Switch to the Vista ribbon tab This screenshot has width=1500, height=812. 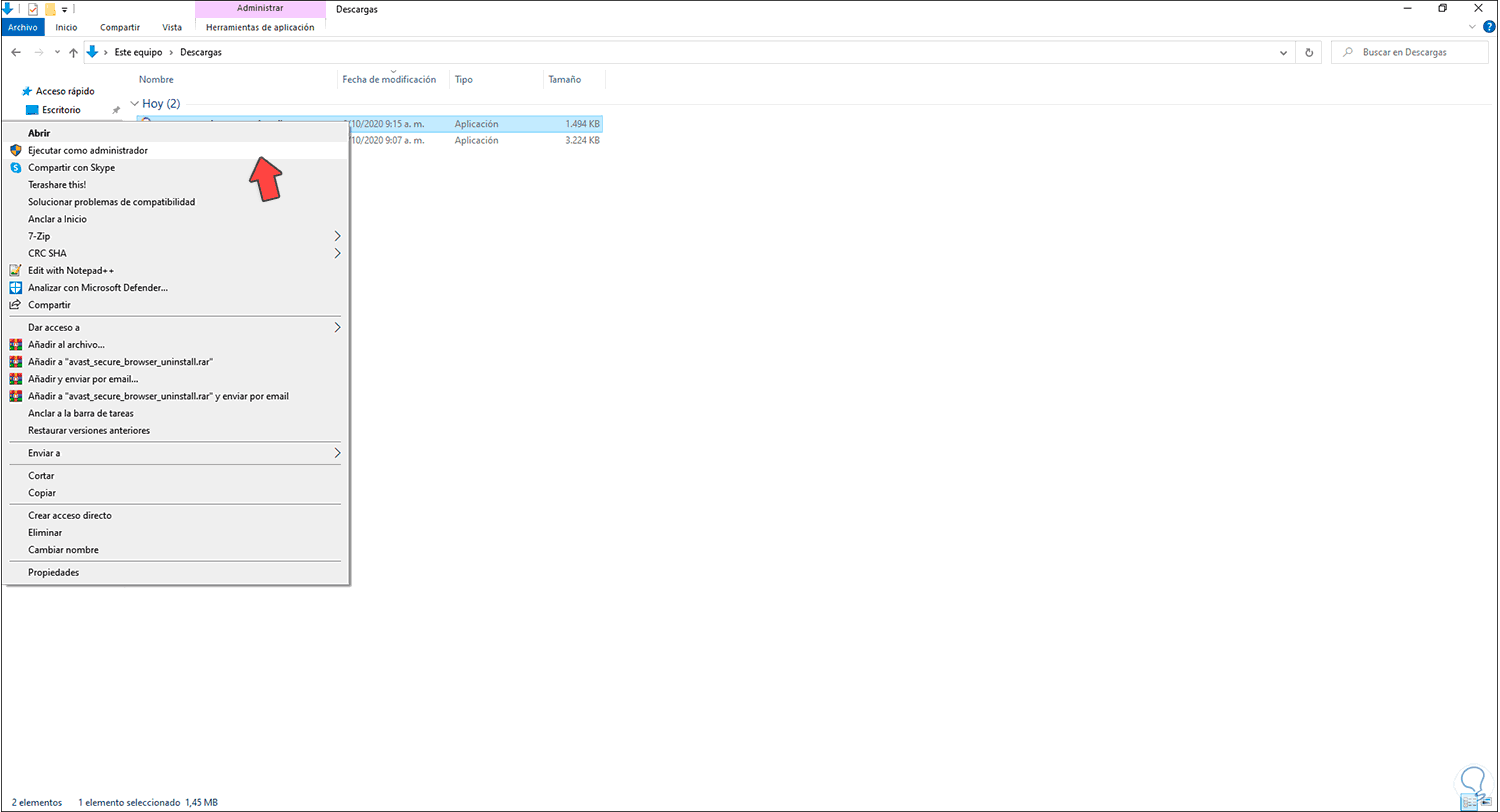click(x=172, y=28)
